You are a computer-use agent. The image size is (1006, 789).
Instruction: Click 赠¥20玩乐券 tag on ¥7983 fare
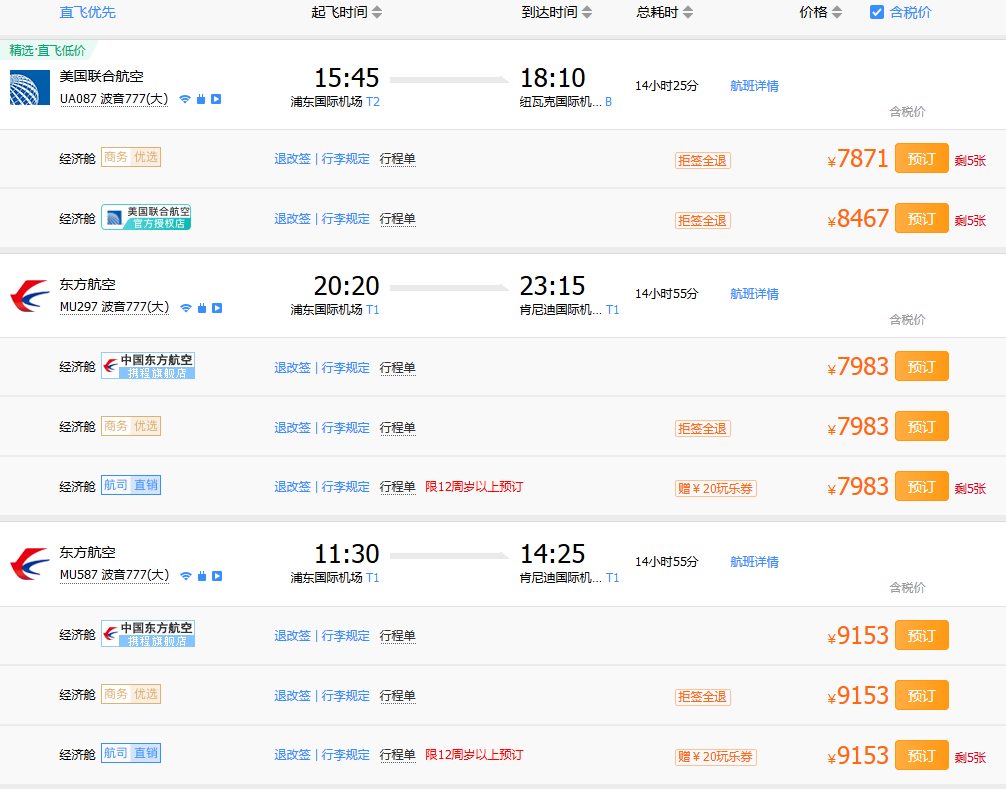click(x=715, y=489)
